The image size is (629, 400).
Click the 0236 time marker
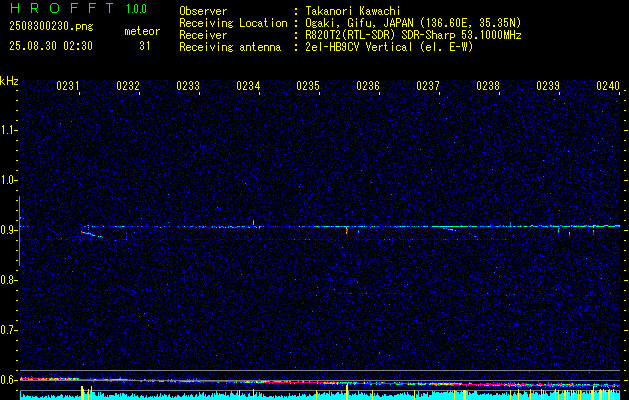pos(368,86)
